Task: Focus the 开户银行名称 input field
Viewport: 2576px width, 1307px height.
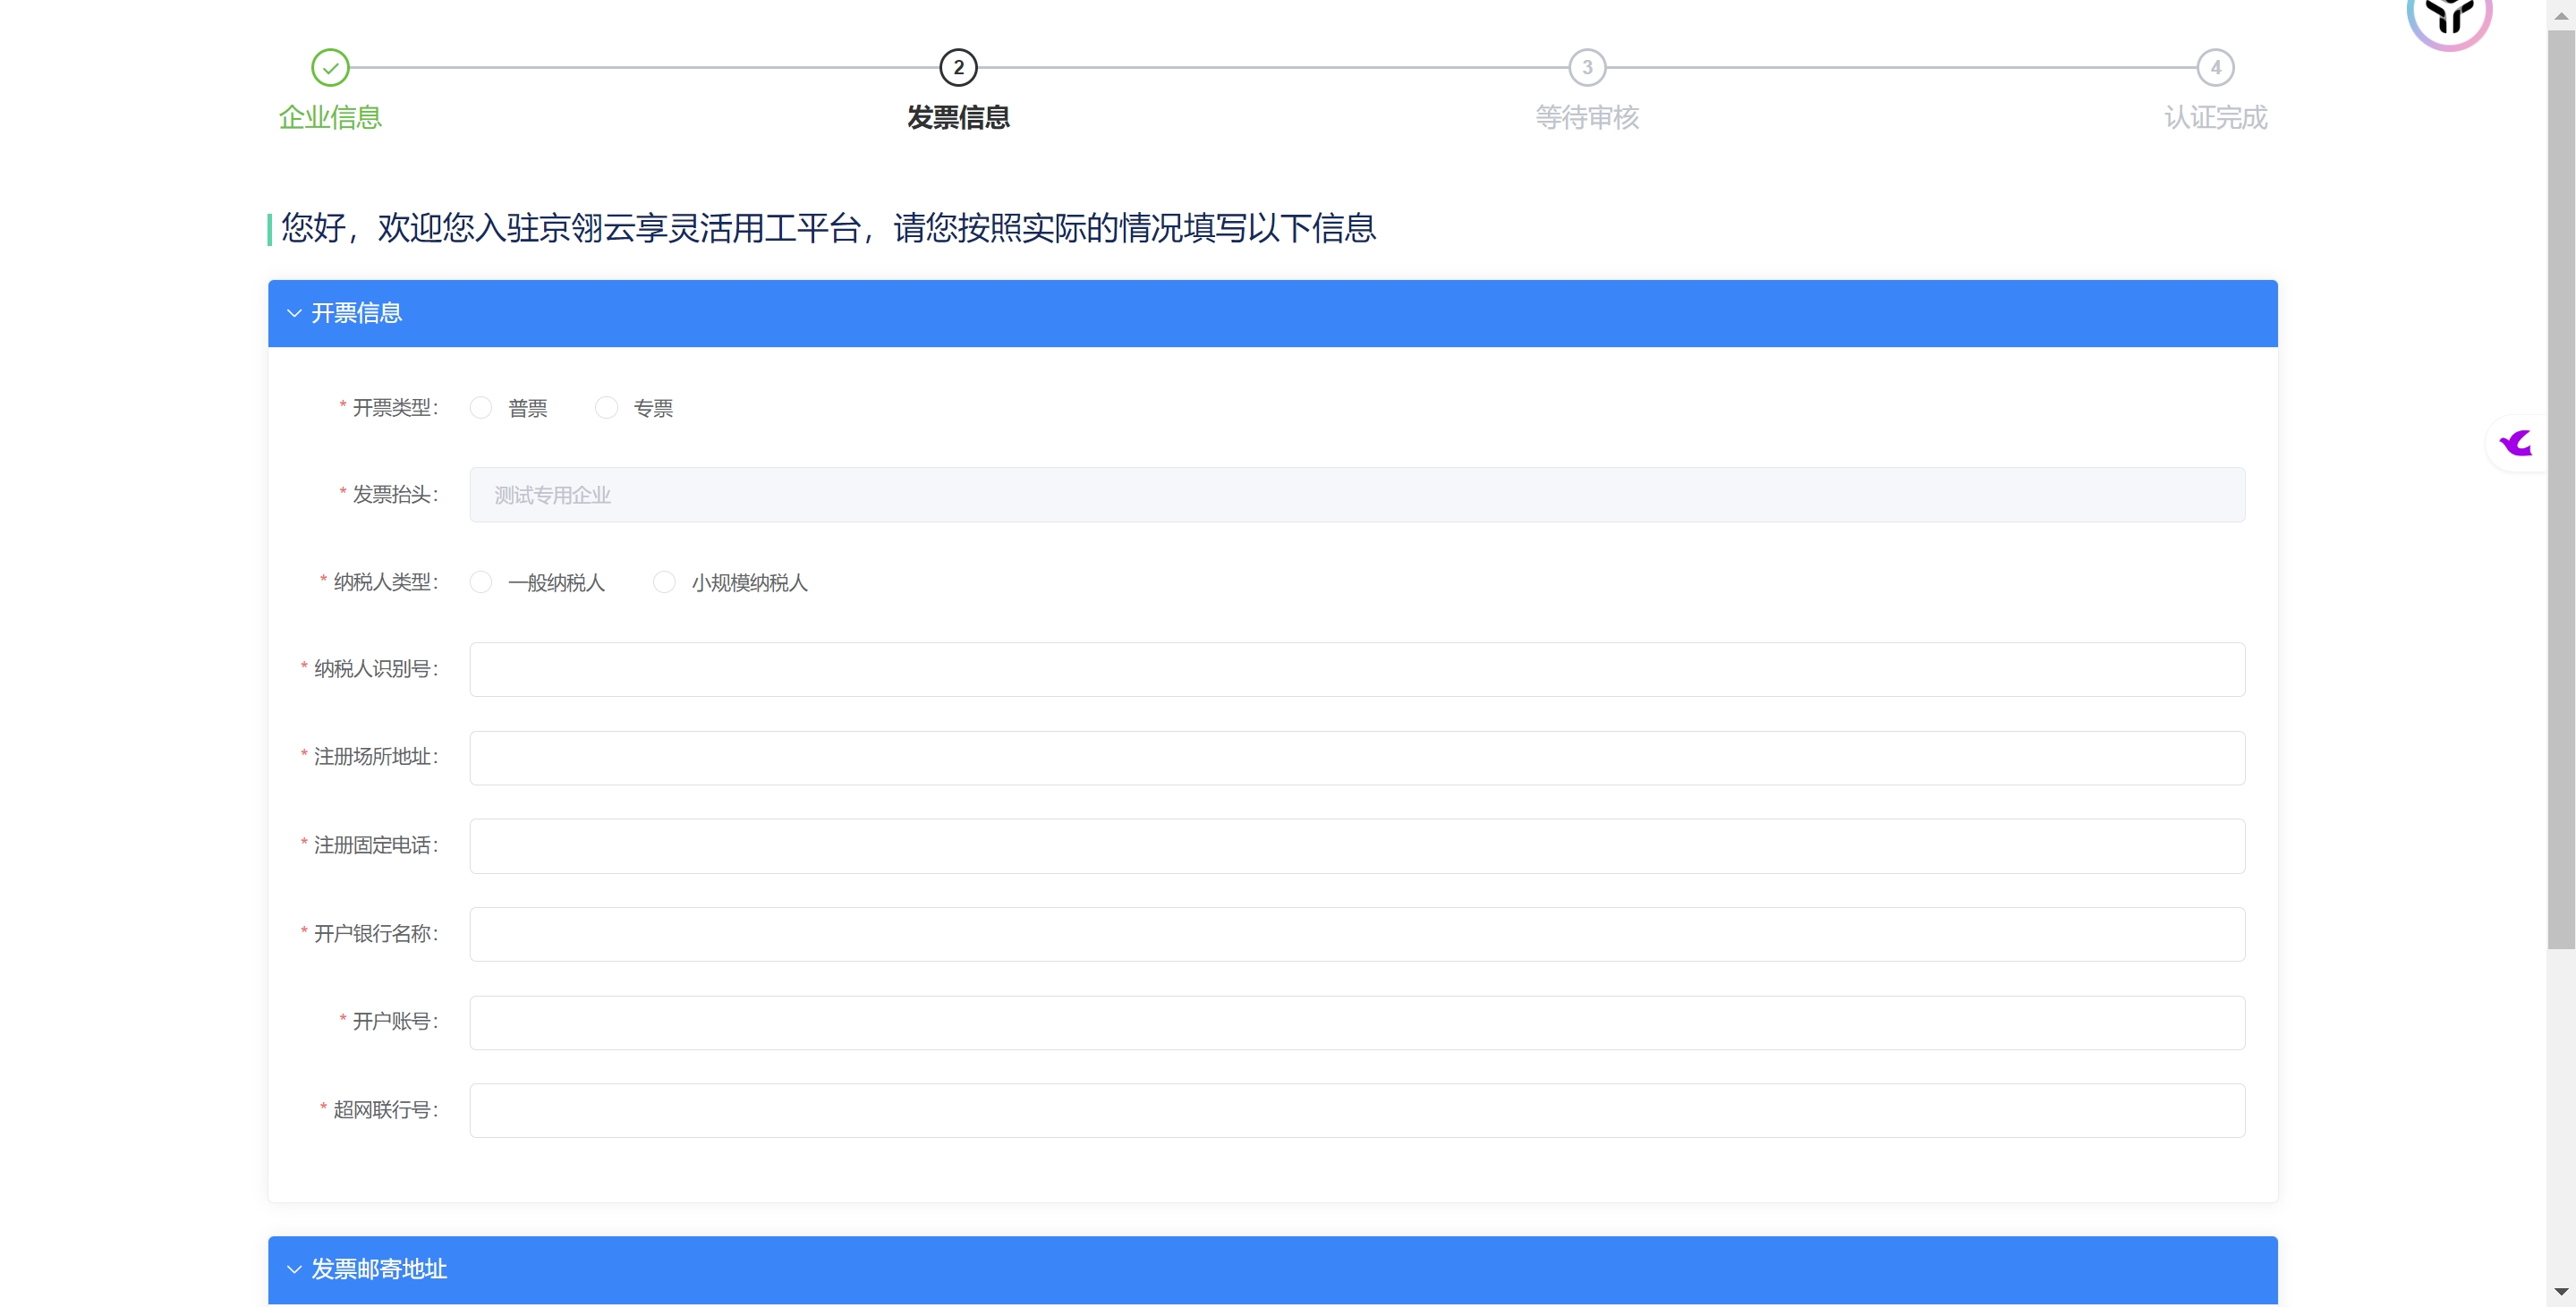Action: pyautogui.click(x=1357, y=934)
